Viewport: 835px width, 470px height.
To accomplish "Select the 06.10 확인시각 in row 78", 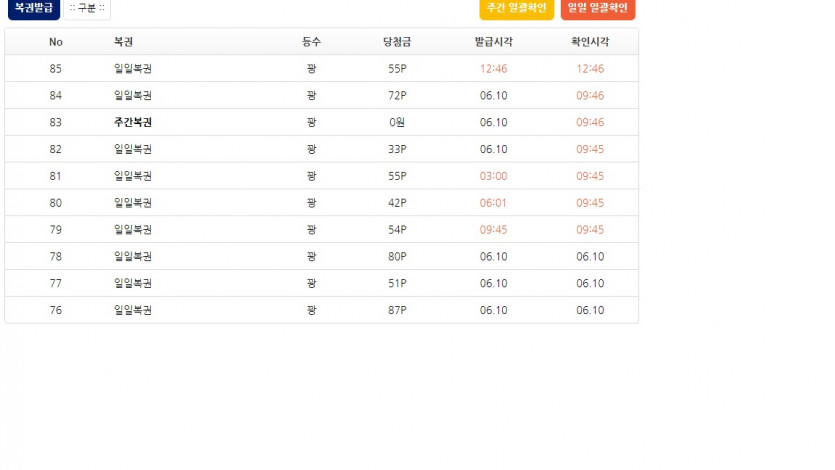I will point(590,257).
